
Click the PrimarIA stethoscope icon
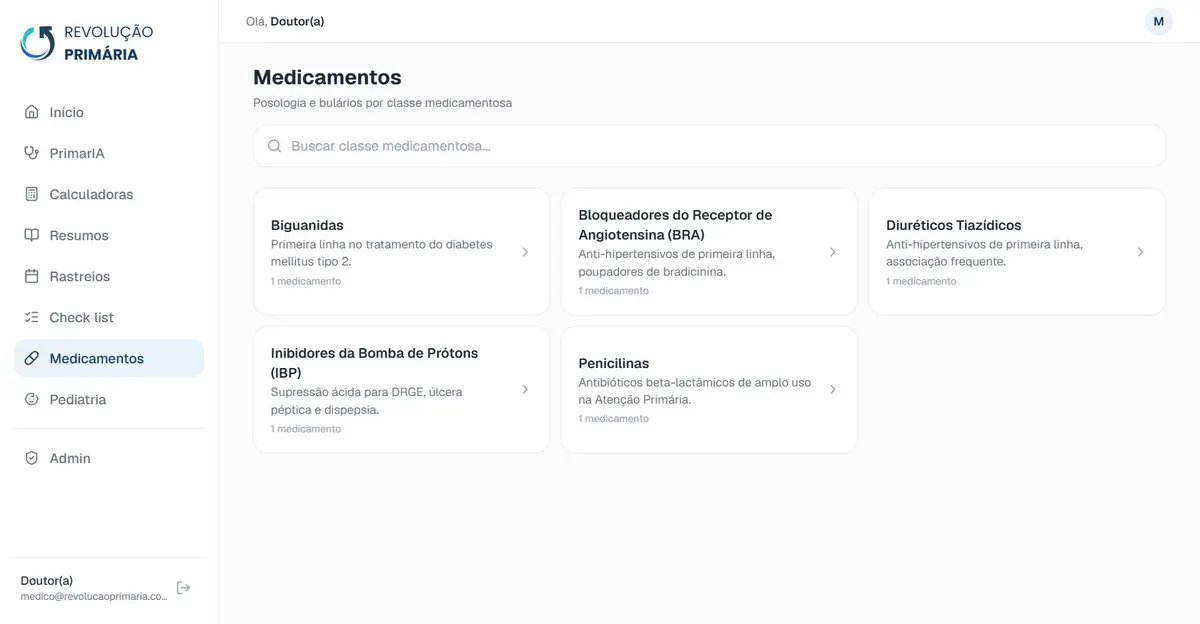click(31, 153)
